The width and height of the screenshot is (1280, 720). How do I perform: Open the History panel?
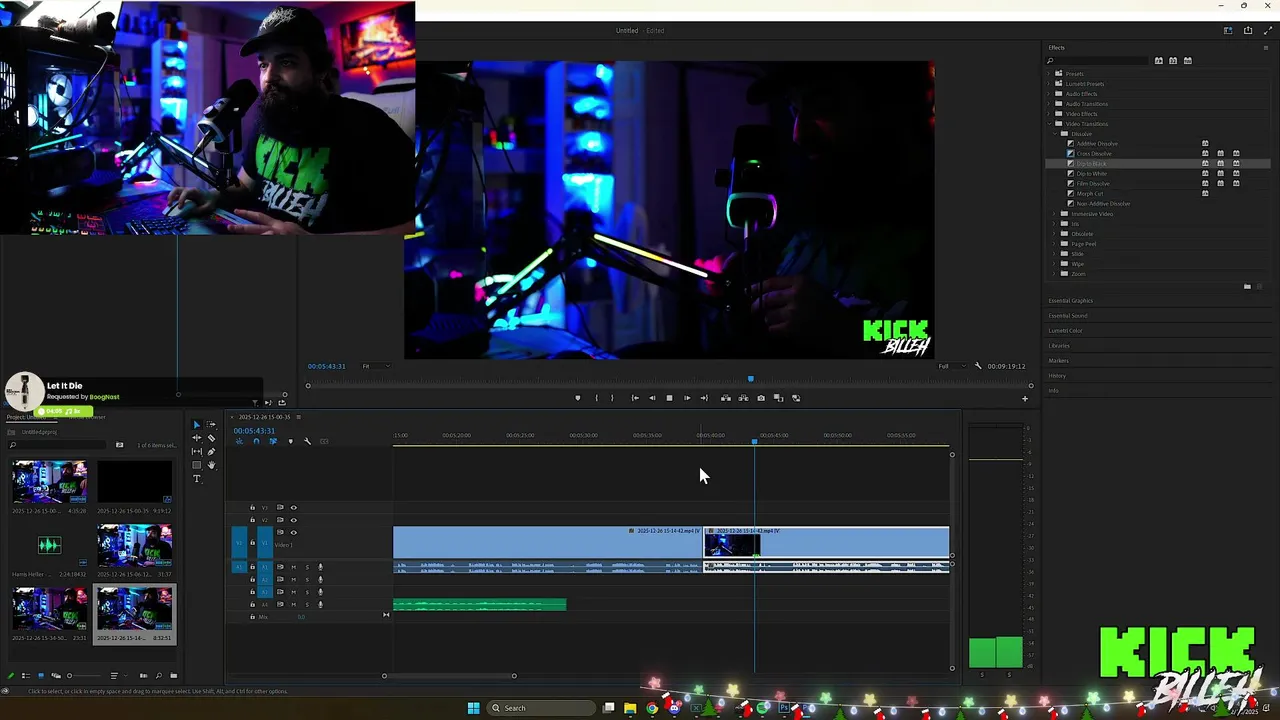pyautogui.click(x=1057, y=376)
